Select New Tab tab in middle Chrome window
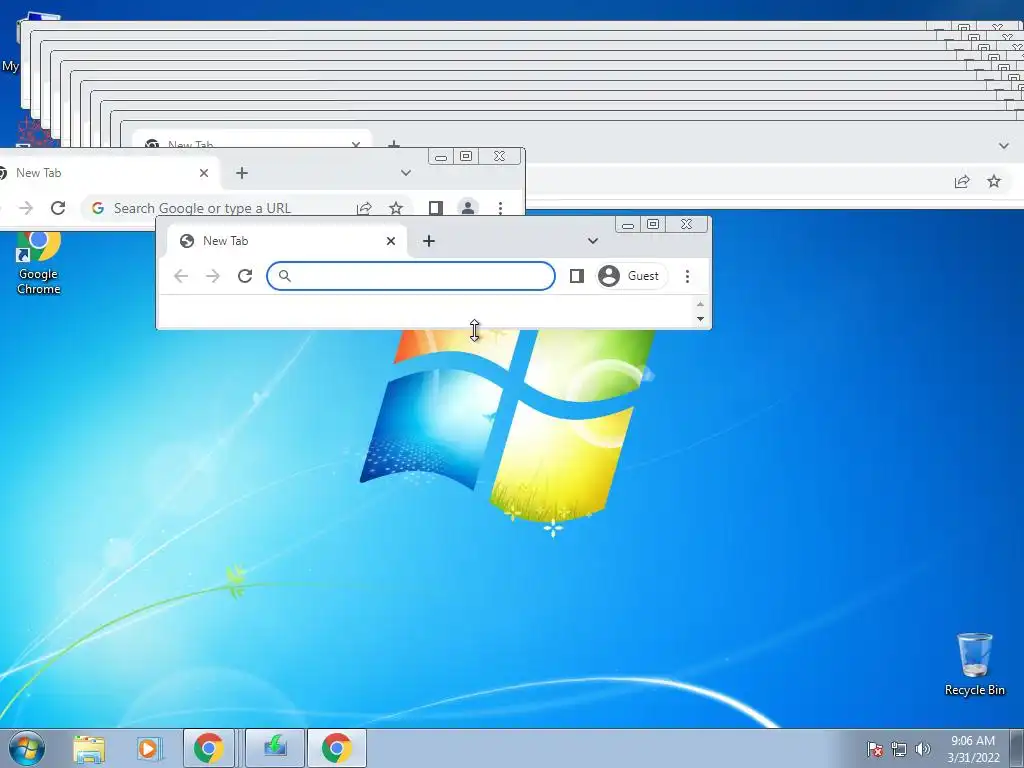Screen dimensions: 1024x768 pyautogui.click(x=108, y=173)
